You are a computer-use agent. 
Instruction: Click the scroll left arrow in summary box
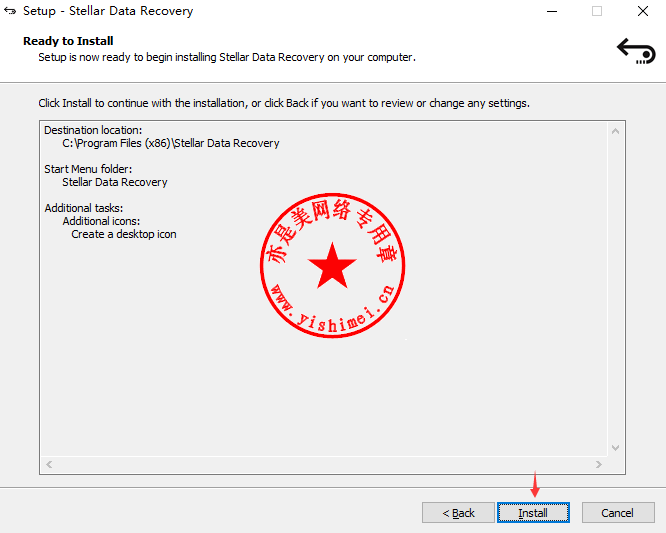click(49, 464)
